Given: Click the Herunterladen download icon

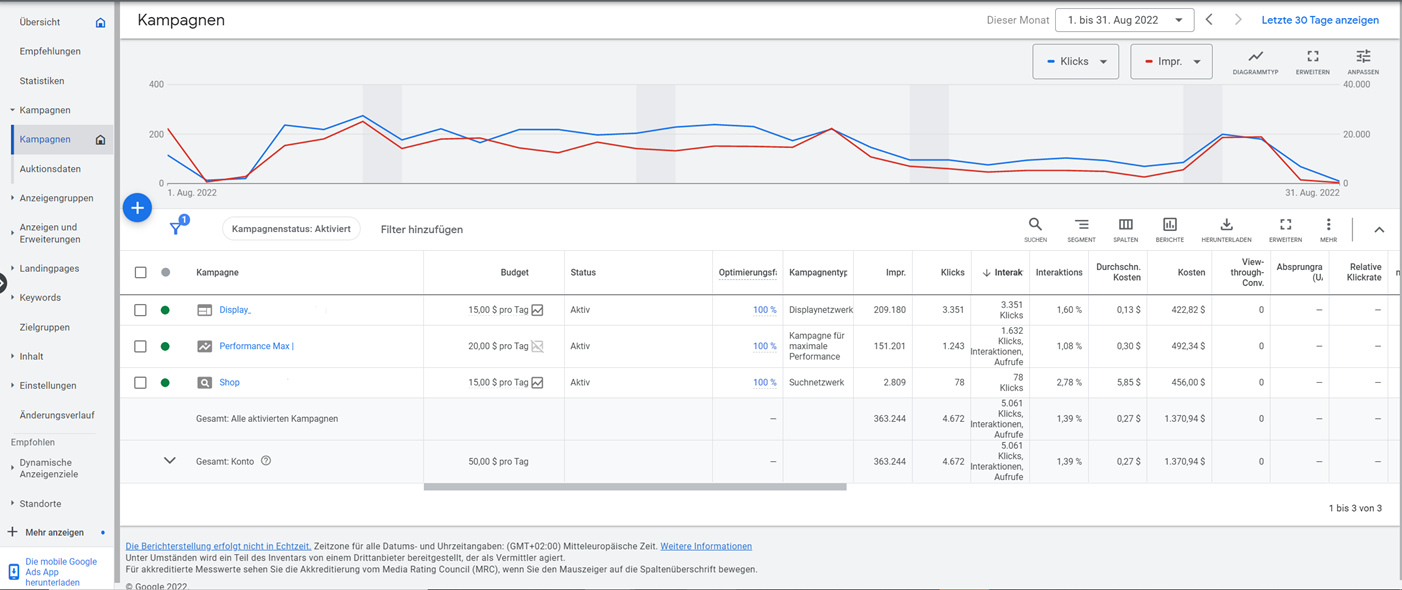Looking at the screenshot, I should click(x=1226, y=228).
